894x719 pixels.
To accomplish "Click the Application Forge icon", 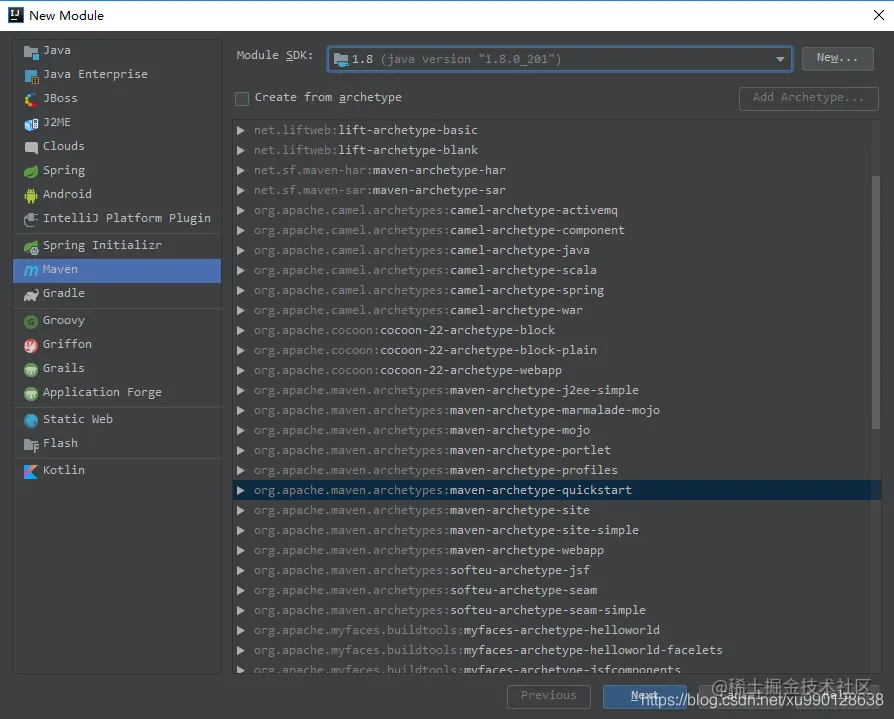I will click(31, 393).
